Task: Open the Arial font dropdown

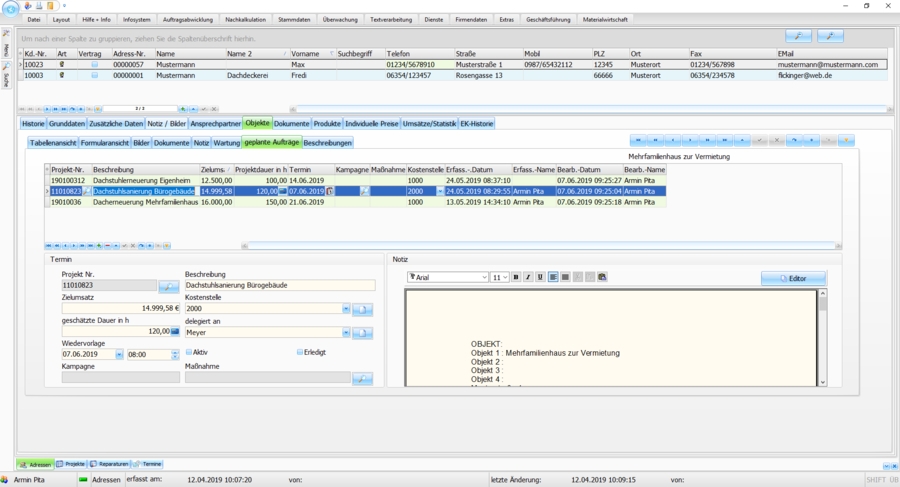Action: click(x=484, y=277)
